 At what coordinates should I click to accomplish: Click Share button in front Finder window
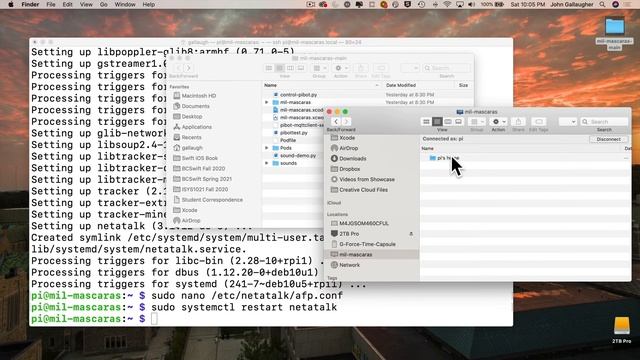pyautogui.click(x=518, y=122)
